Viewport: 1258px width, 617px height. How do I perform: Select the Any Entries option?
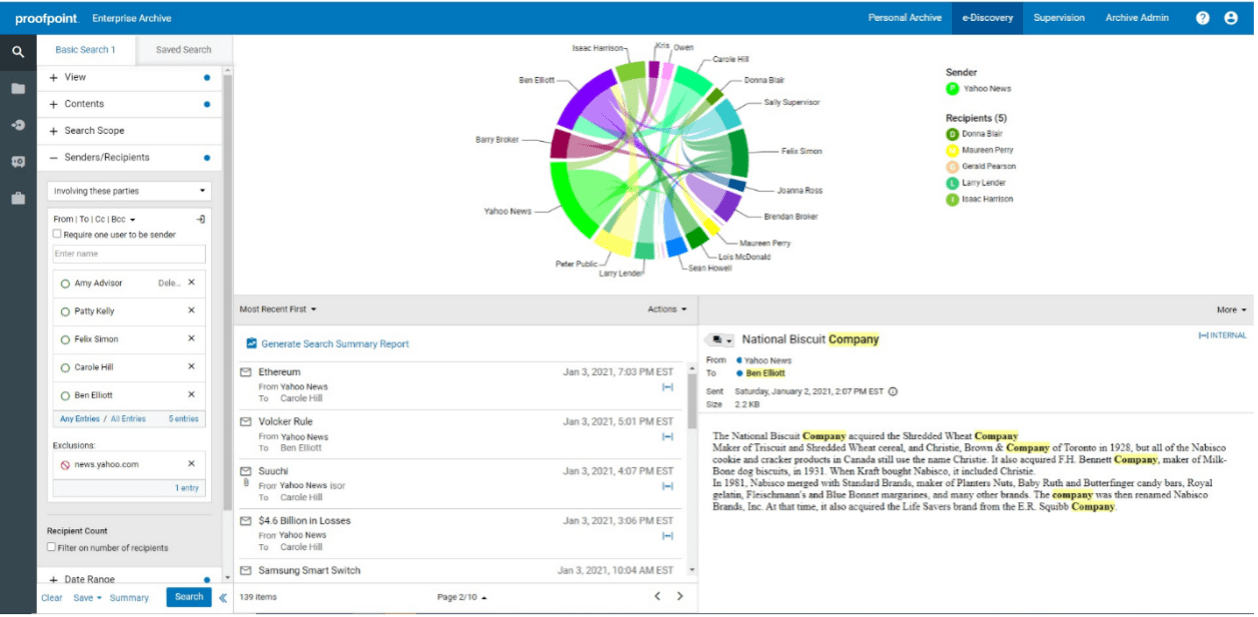click(80, 419)
